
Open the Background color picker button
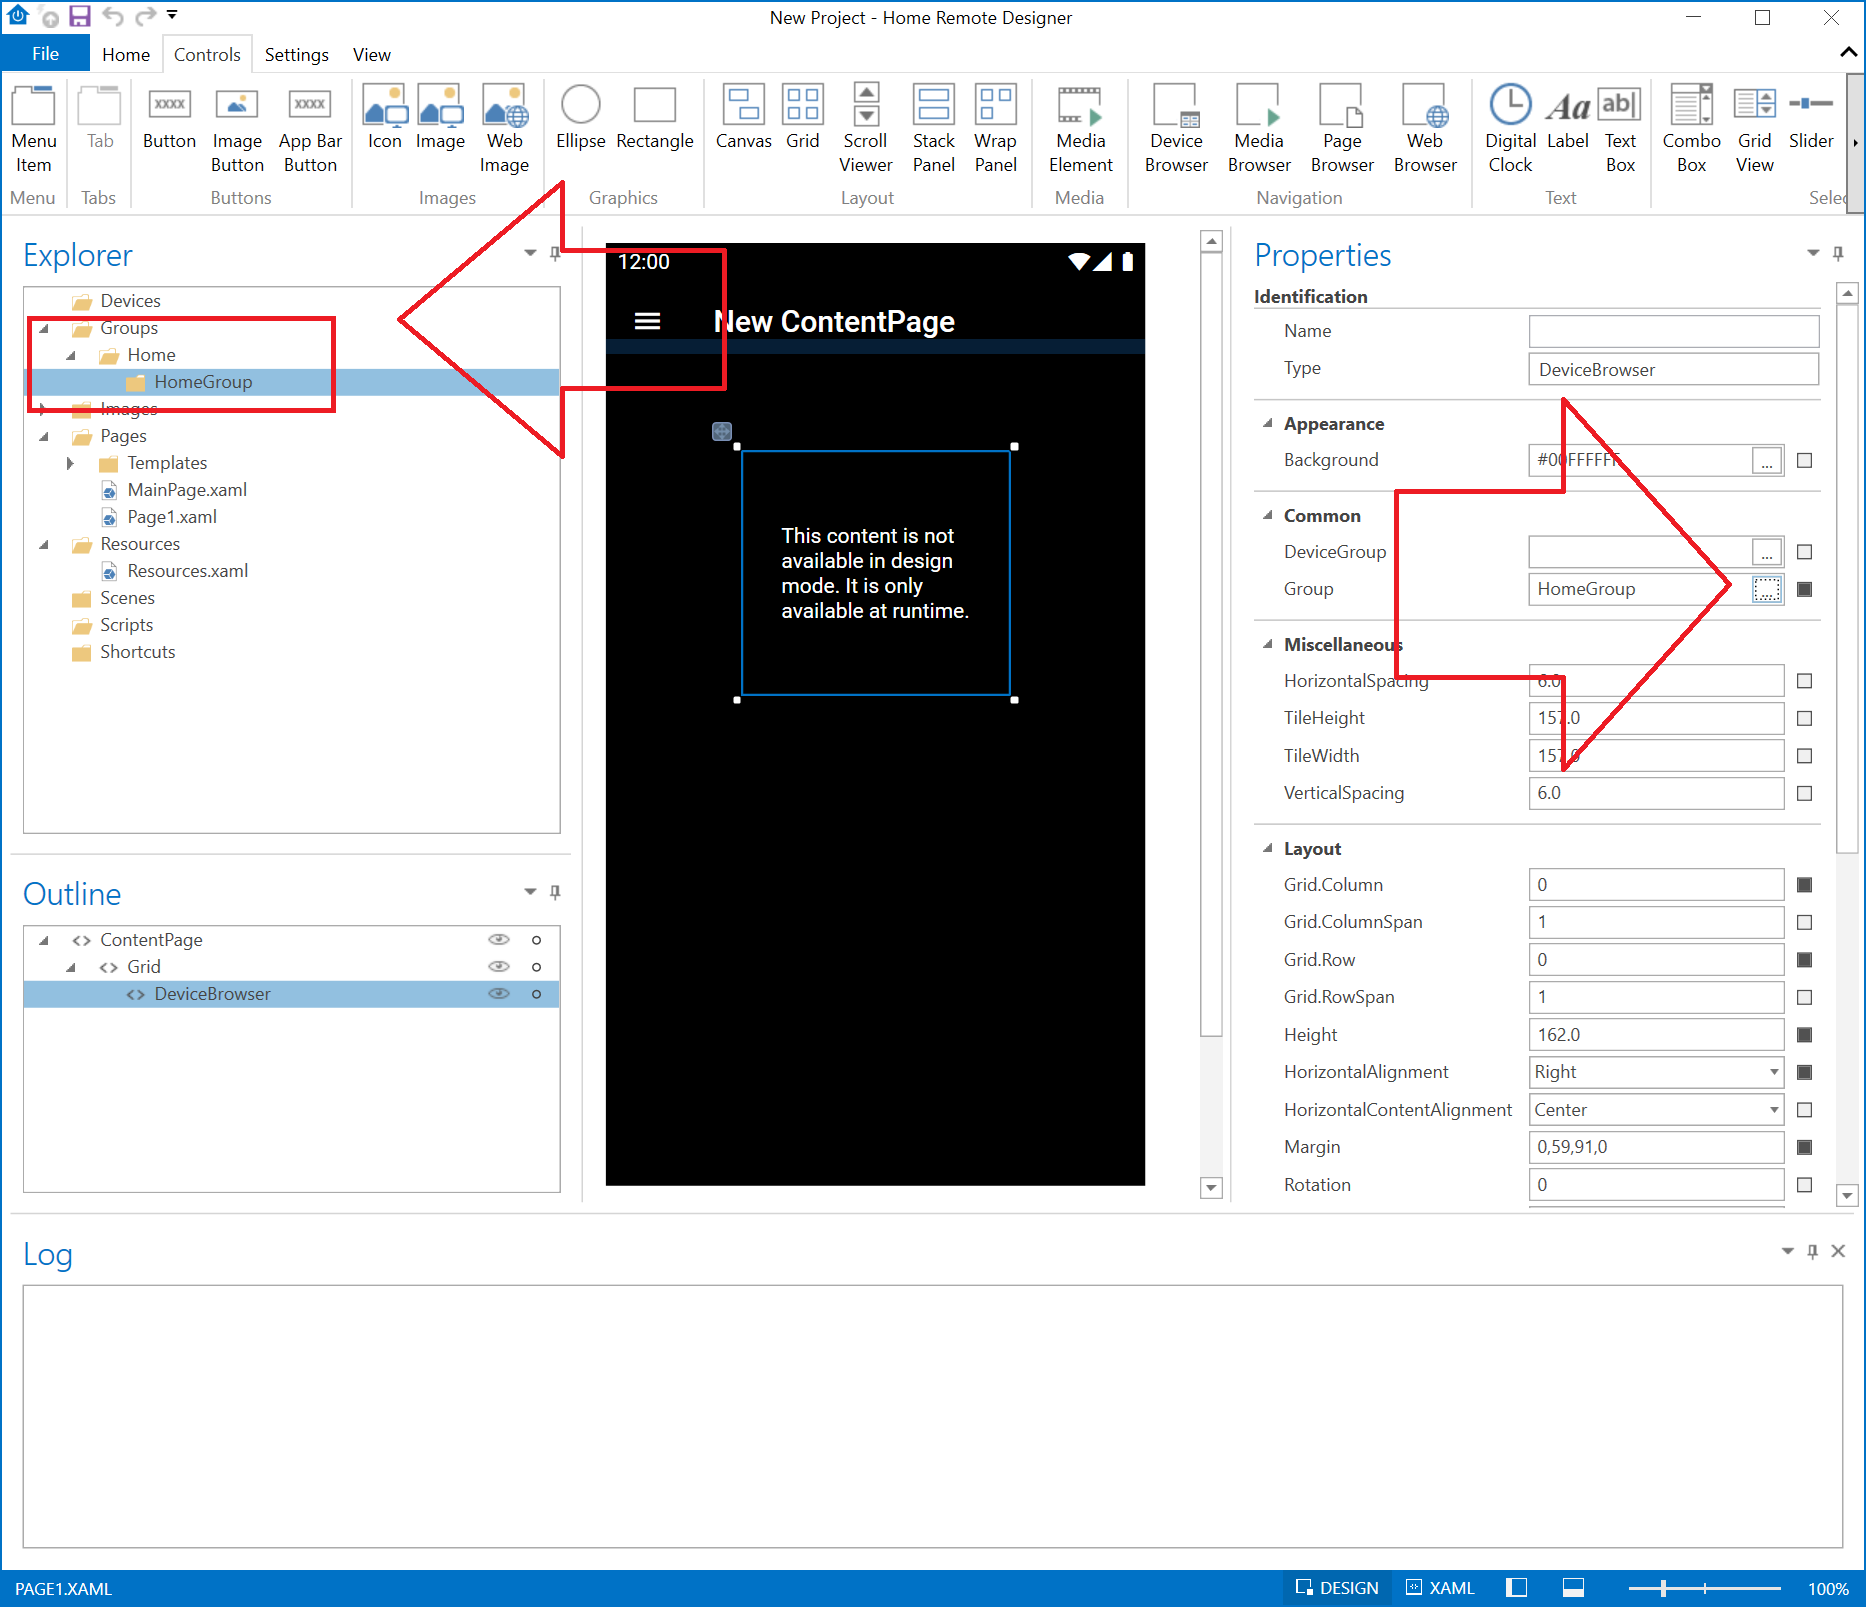point(1767,461)
